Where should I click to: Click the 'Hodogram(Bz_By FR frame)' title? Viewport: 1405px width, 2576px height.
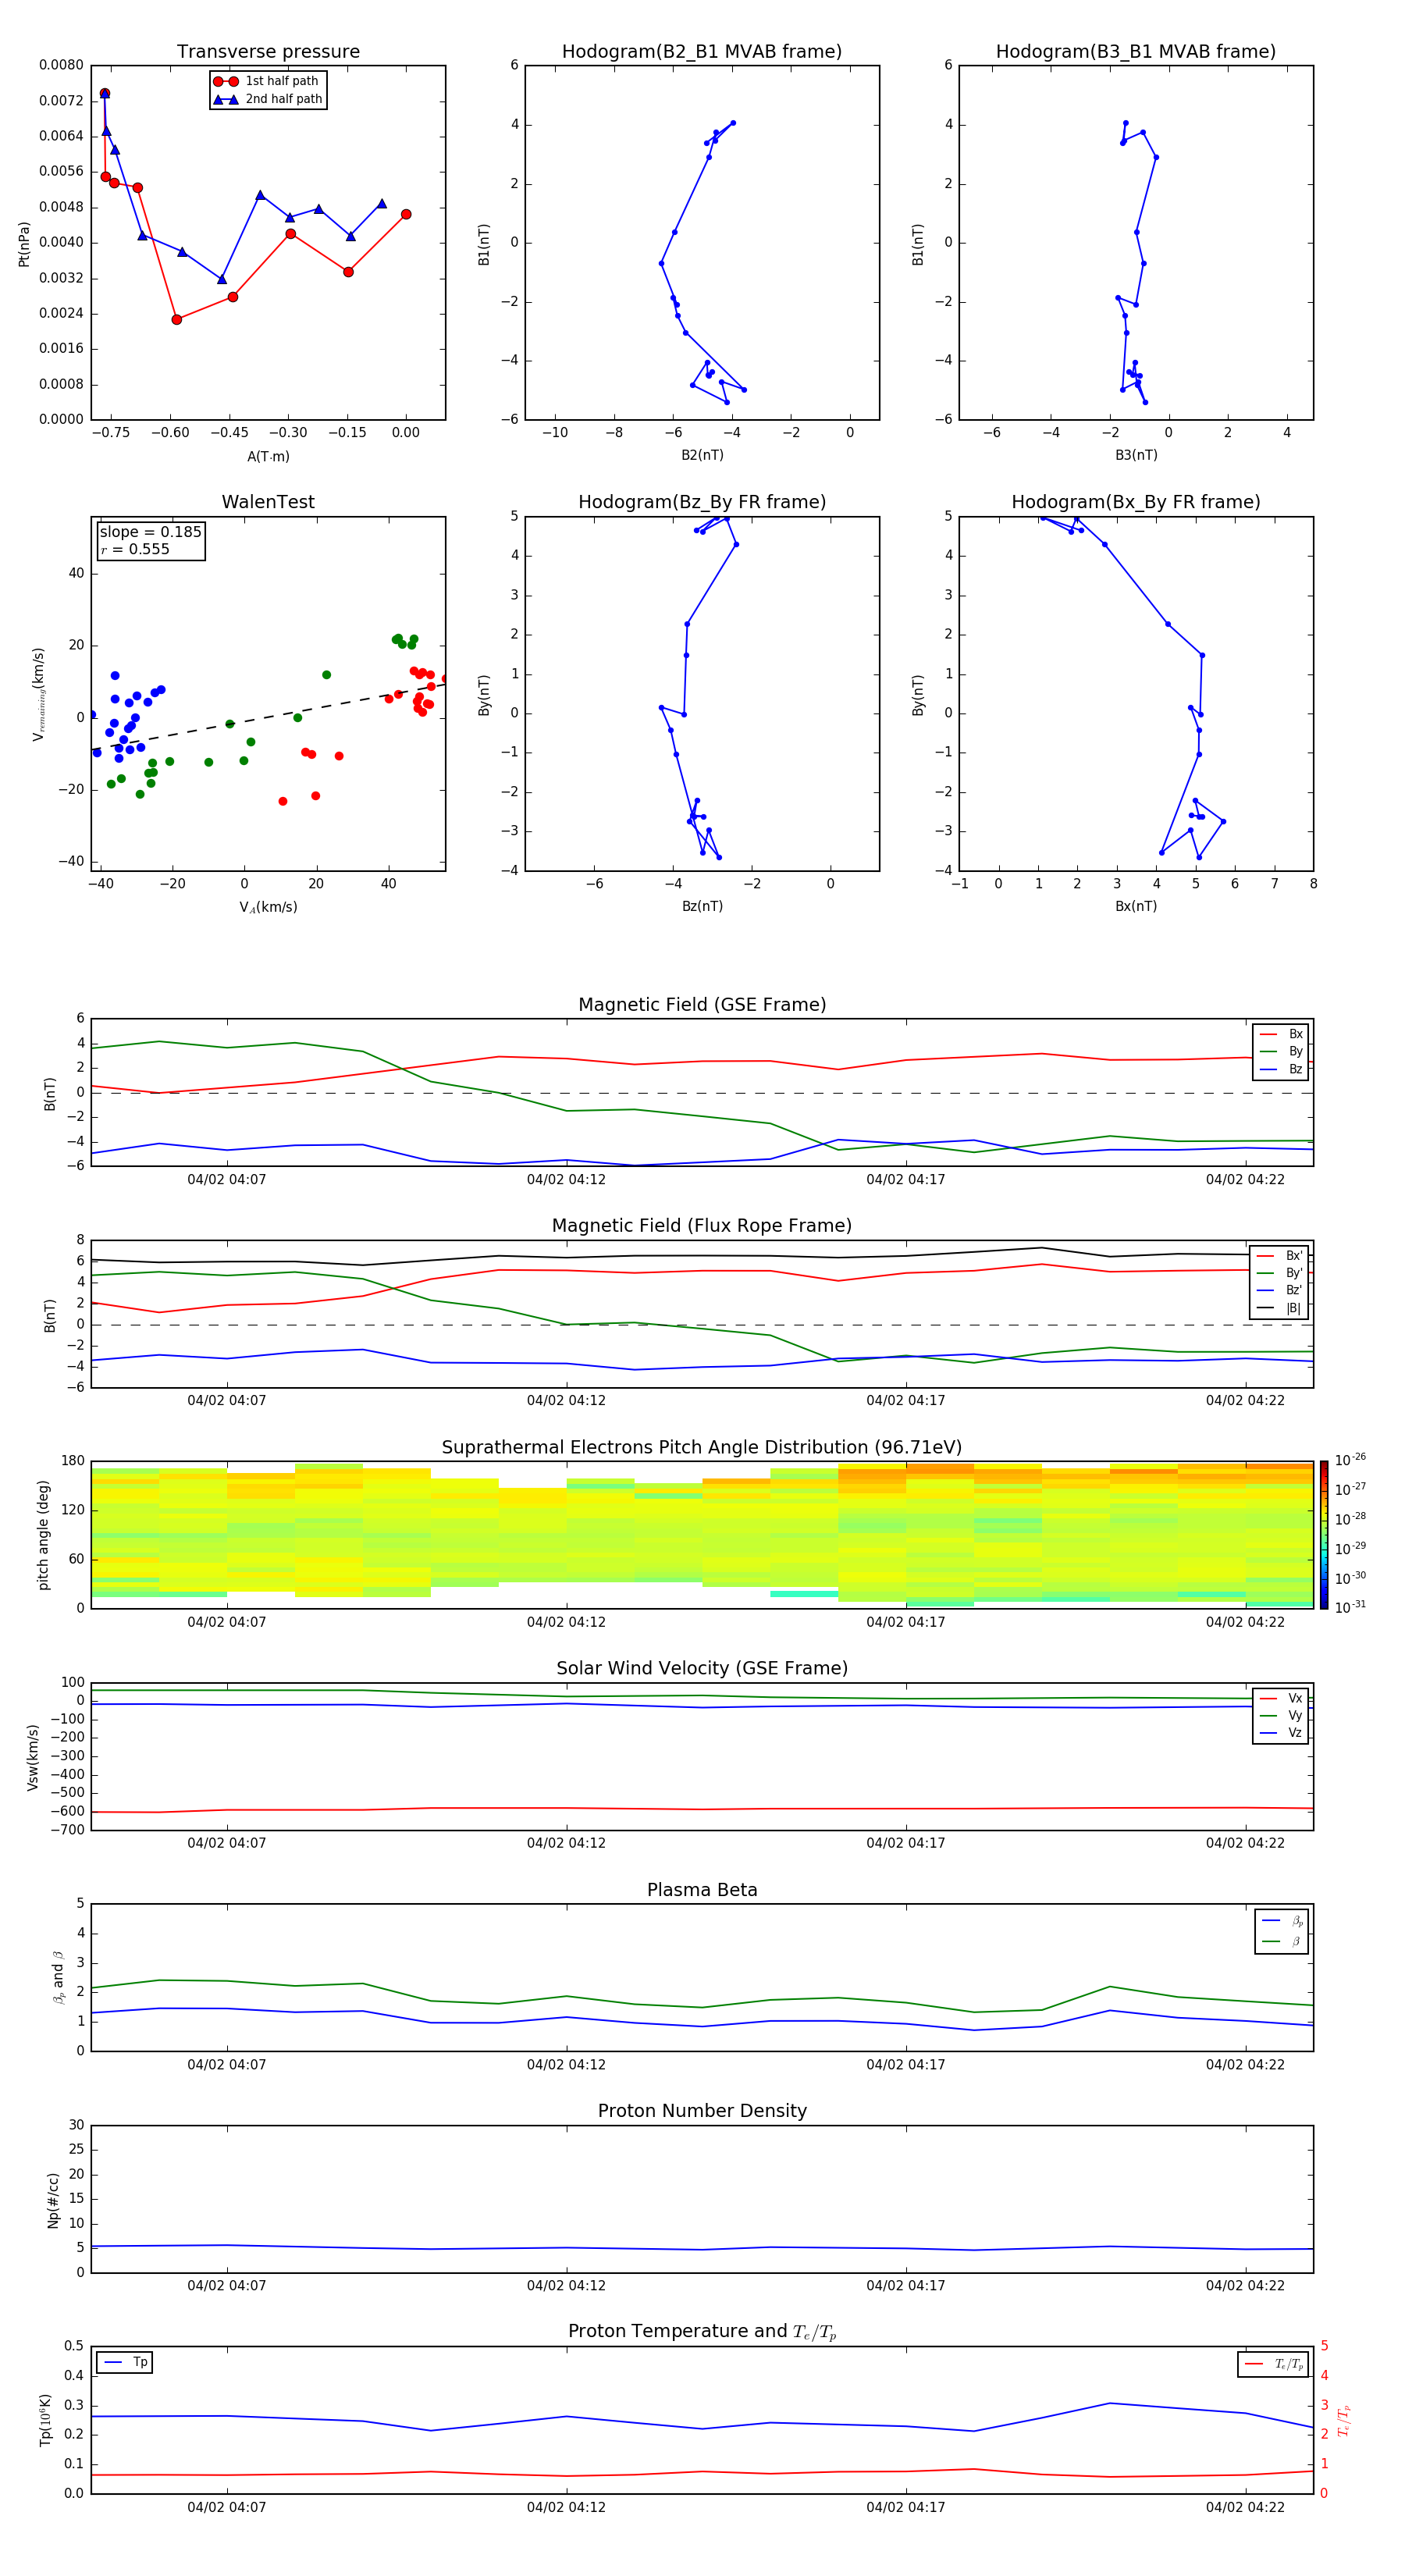(x=702, y=502)
